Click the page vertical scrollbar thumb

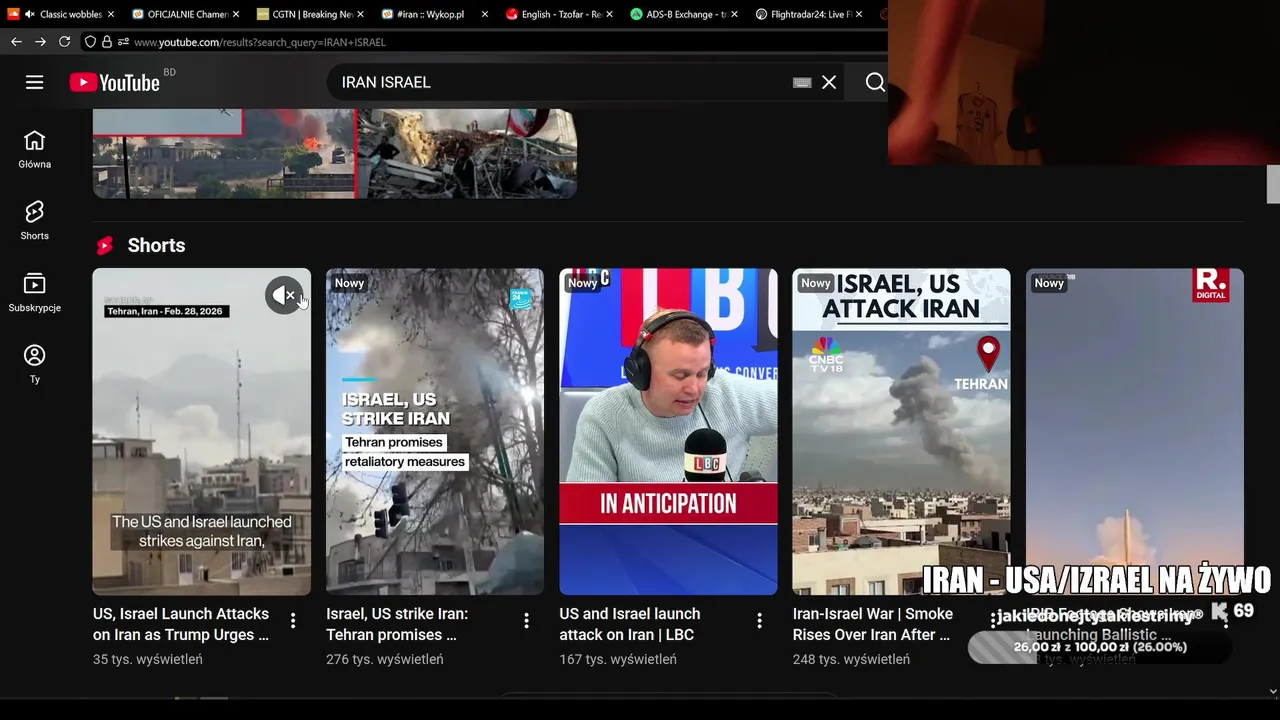click(1273, 184)
